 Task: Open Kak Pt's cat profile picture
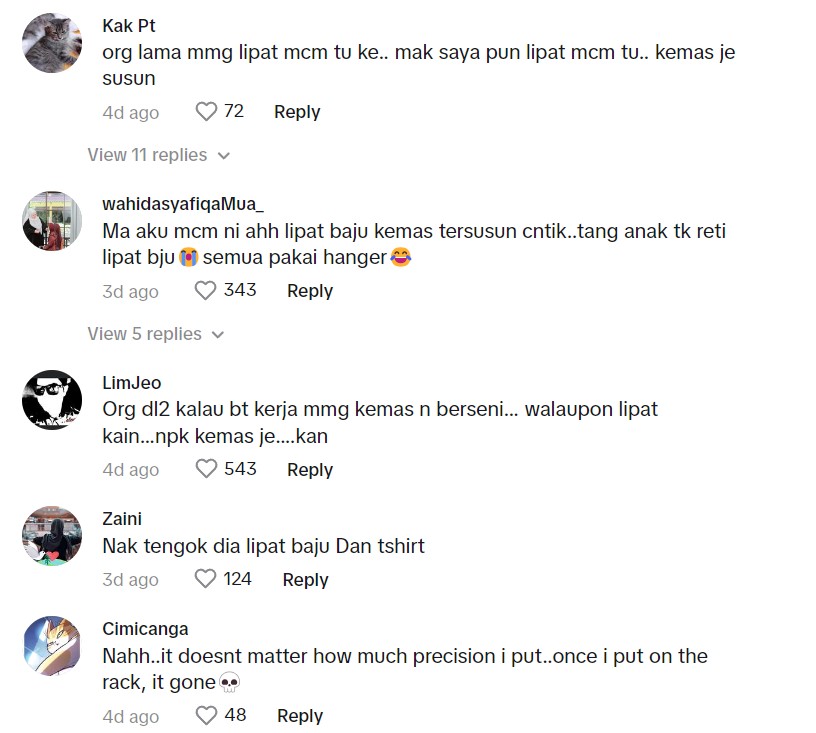[52, 43]
